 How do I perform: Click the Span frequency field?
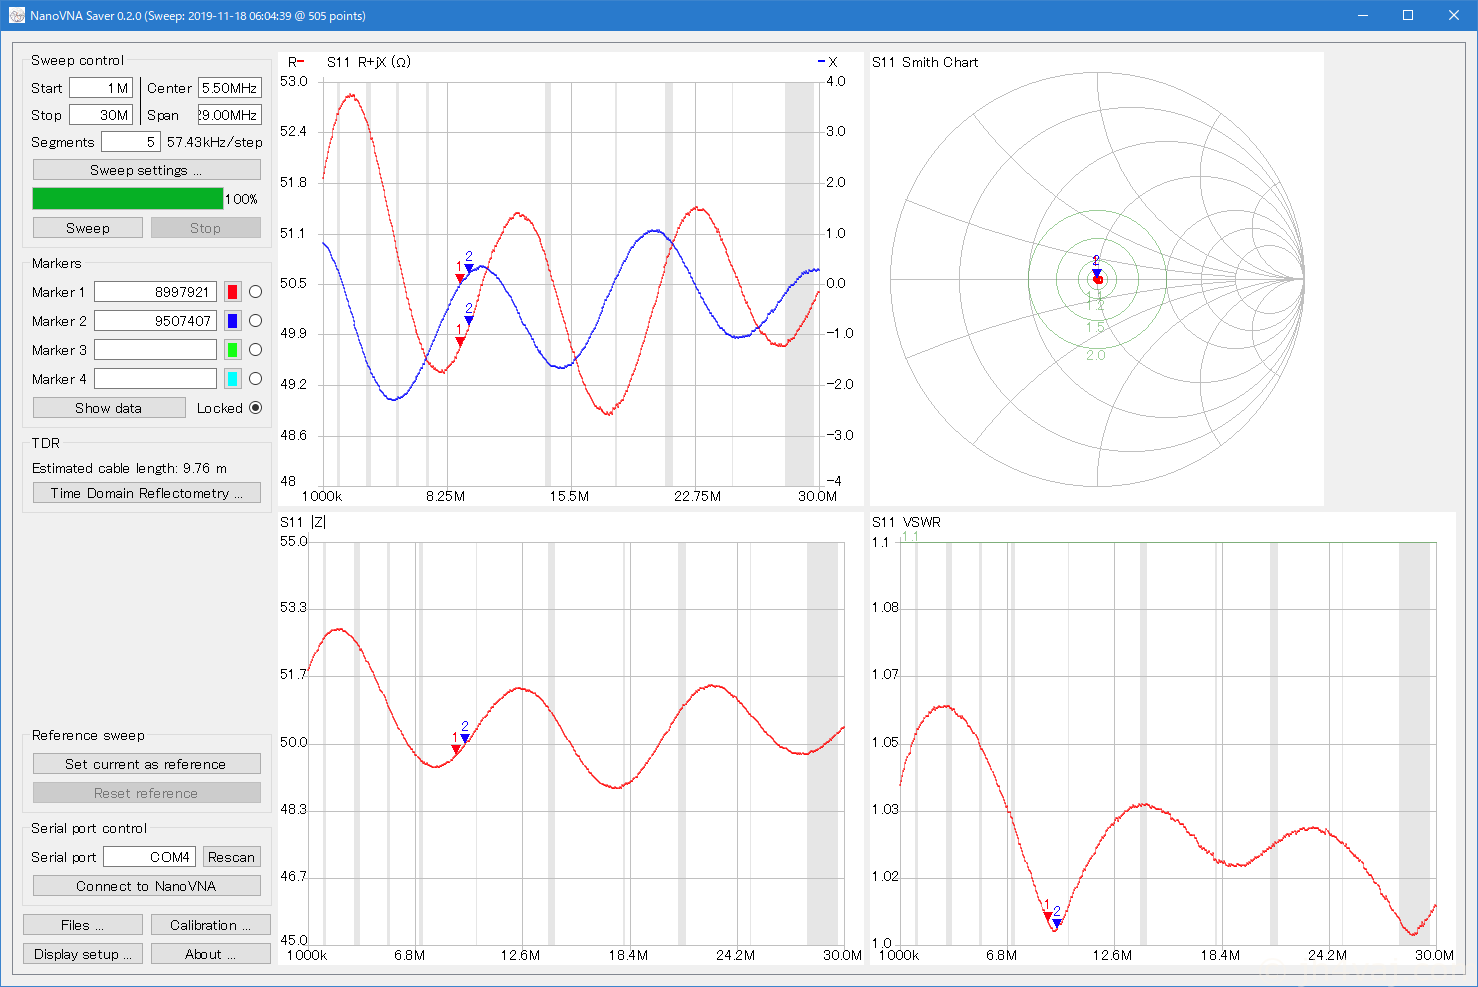230,115
